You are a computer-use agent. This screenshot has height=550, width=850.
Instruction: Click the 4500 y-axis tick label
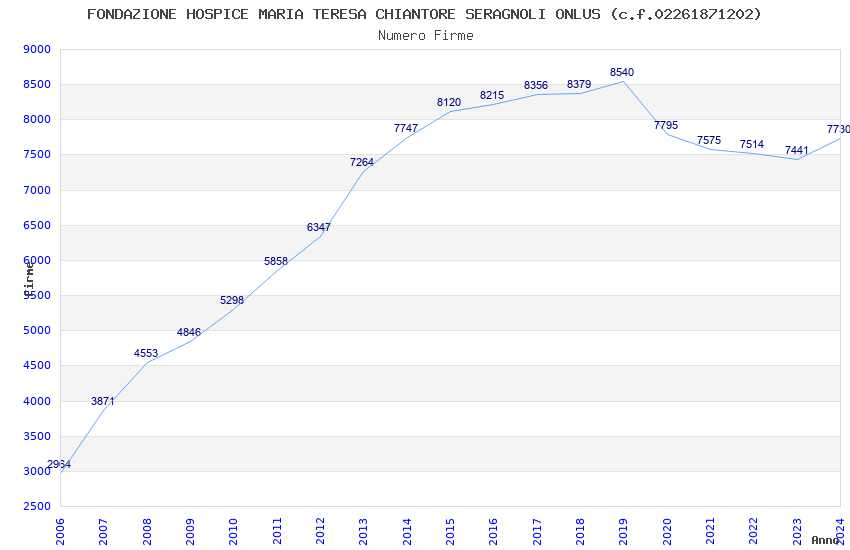pos(37,366)
